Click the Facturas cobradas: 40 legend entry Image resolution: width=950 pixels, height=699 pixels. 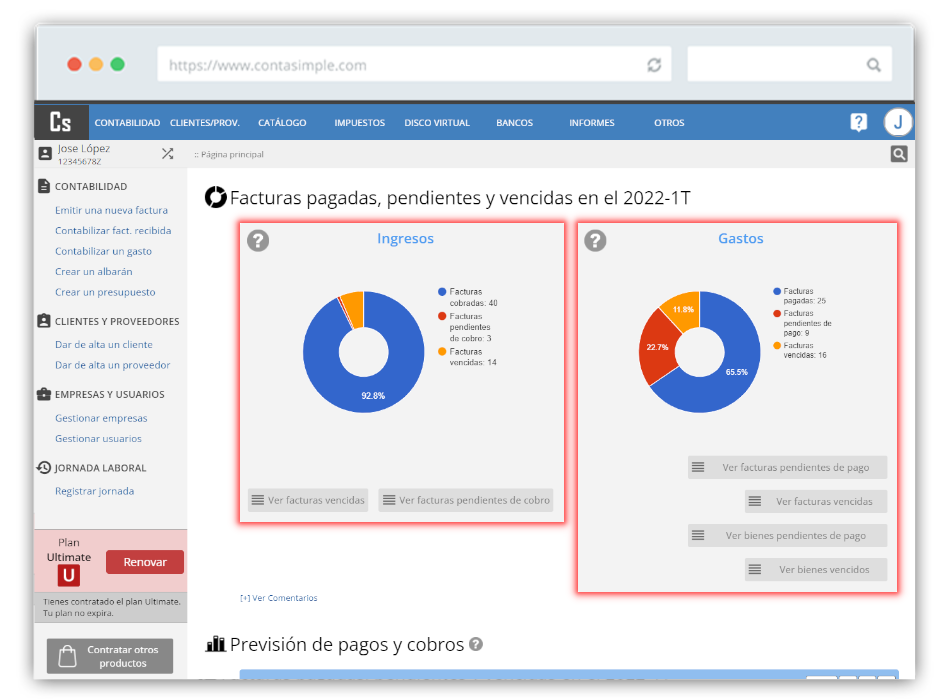point(468,297)
